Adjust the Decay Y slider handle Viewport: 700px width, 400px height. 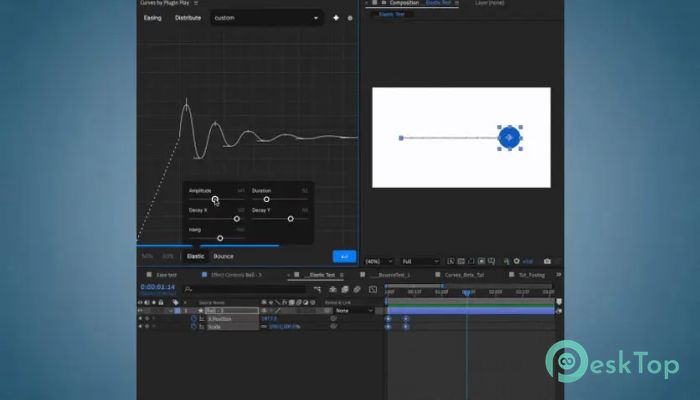coord(291,219)
